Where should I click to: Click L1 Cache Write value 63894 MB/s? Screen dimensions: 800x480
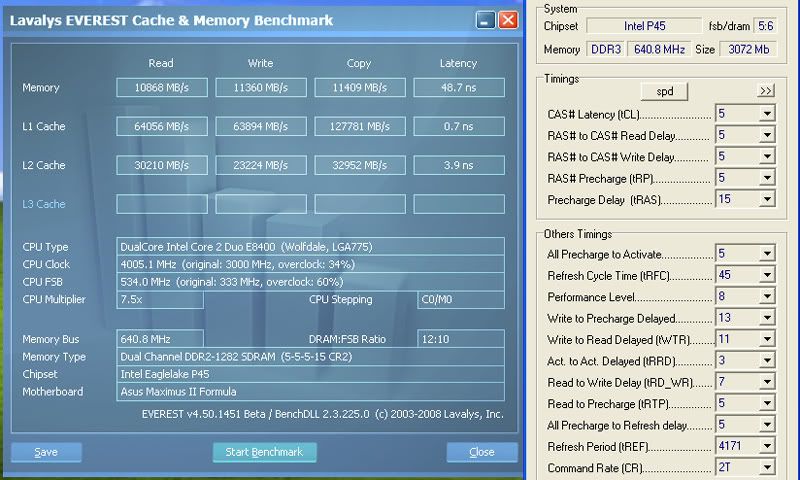point(261,126)
